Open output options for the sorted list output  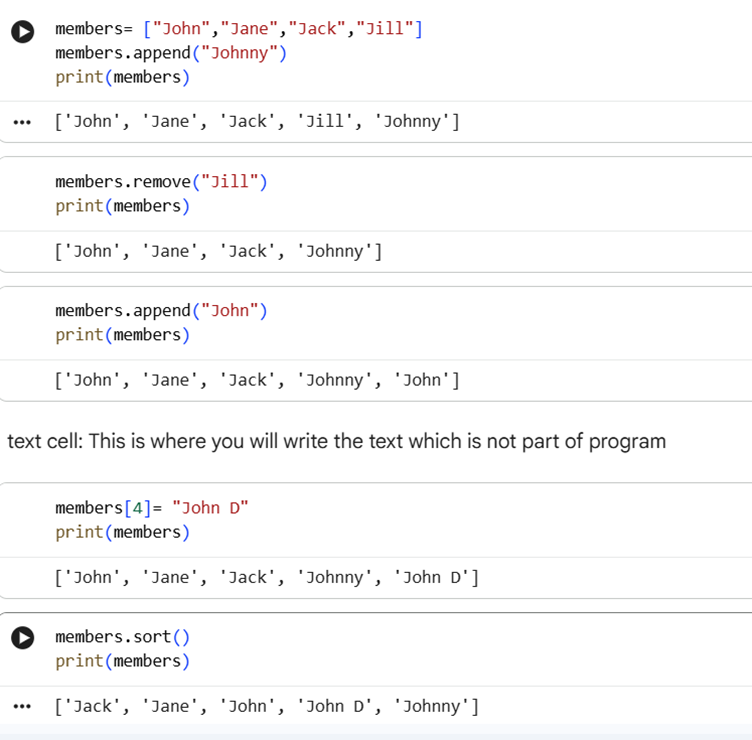pos(22,707)
